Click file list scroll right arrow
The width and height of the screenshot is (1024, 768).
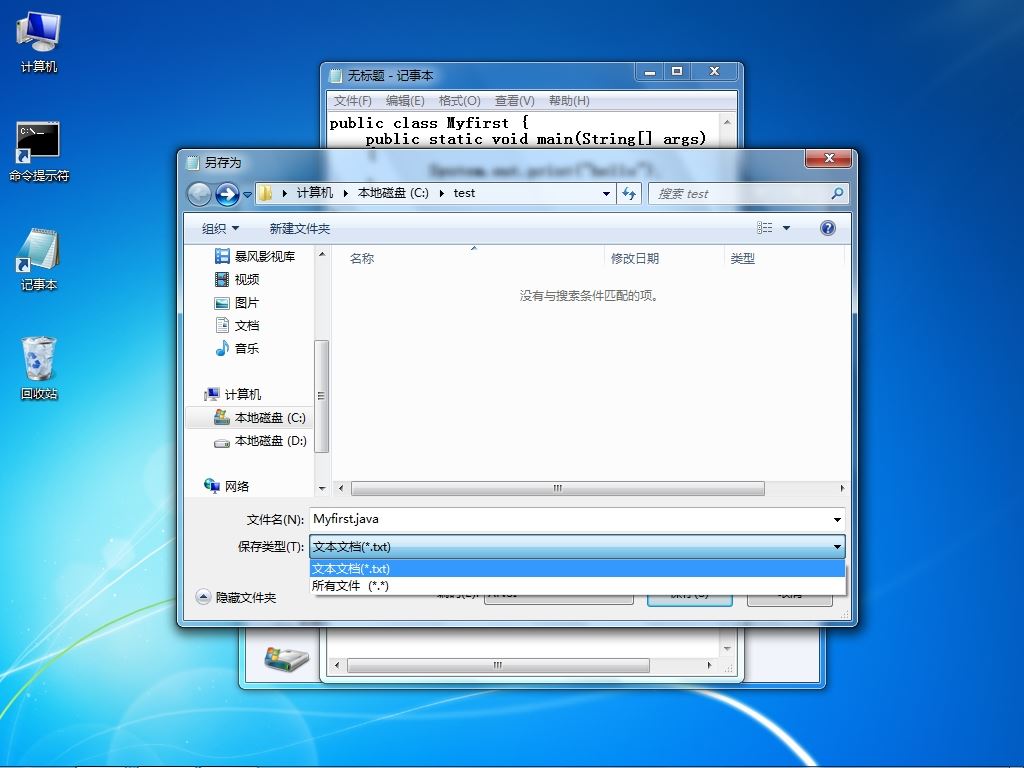pyautogui.click(x=842, y=488)
